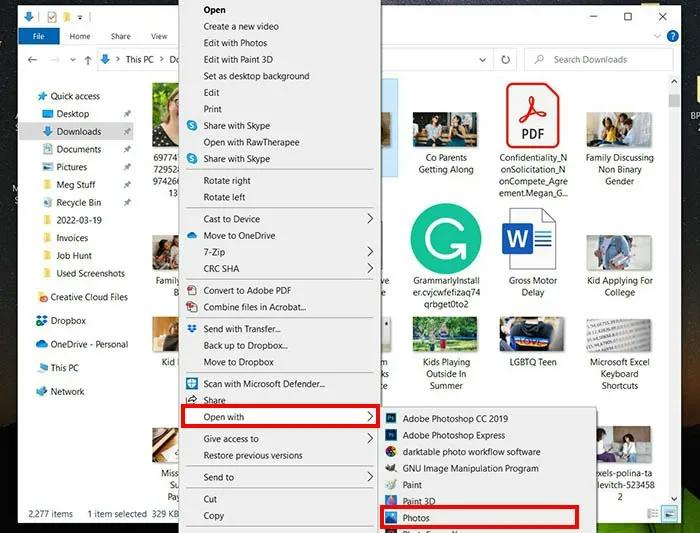
Task: Select Family Discussing Non Binary Gender image
Action: pos(619,129)
